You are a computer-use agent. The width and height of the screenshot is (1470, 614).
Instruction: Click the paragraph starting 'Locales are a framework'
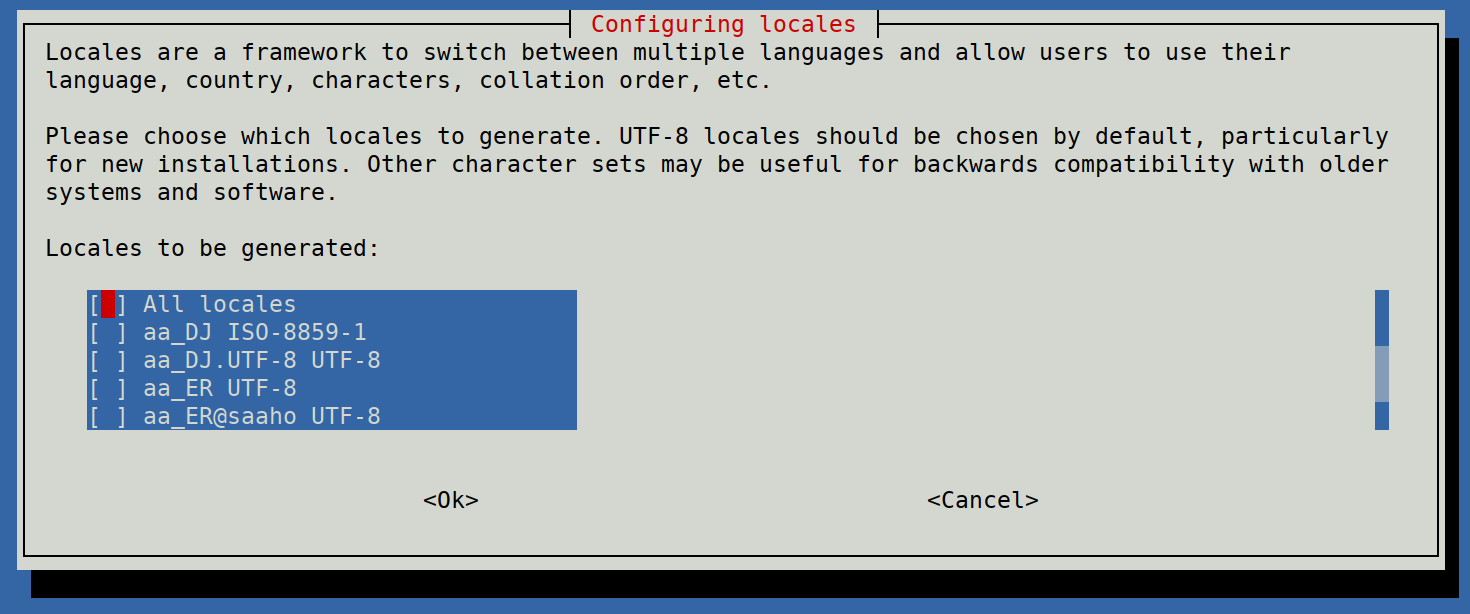point(668,66)
